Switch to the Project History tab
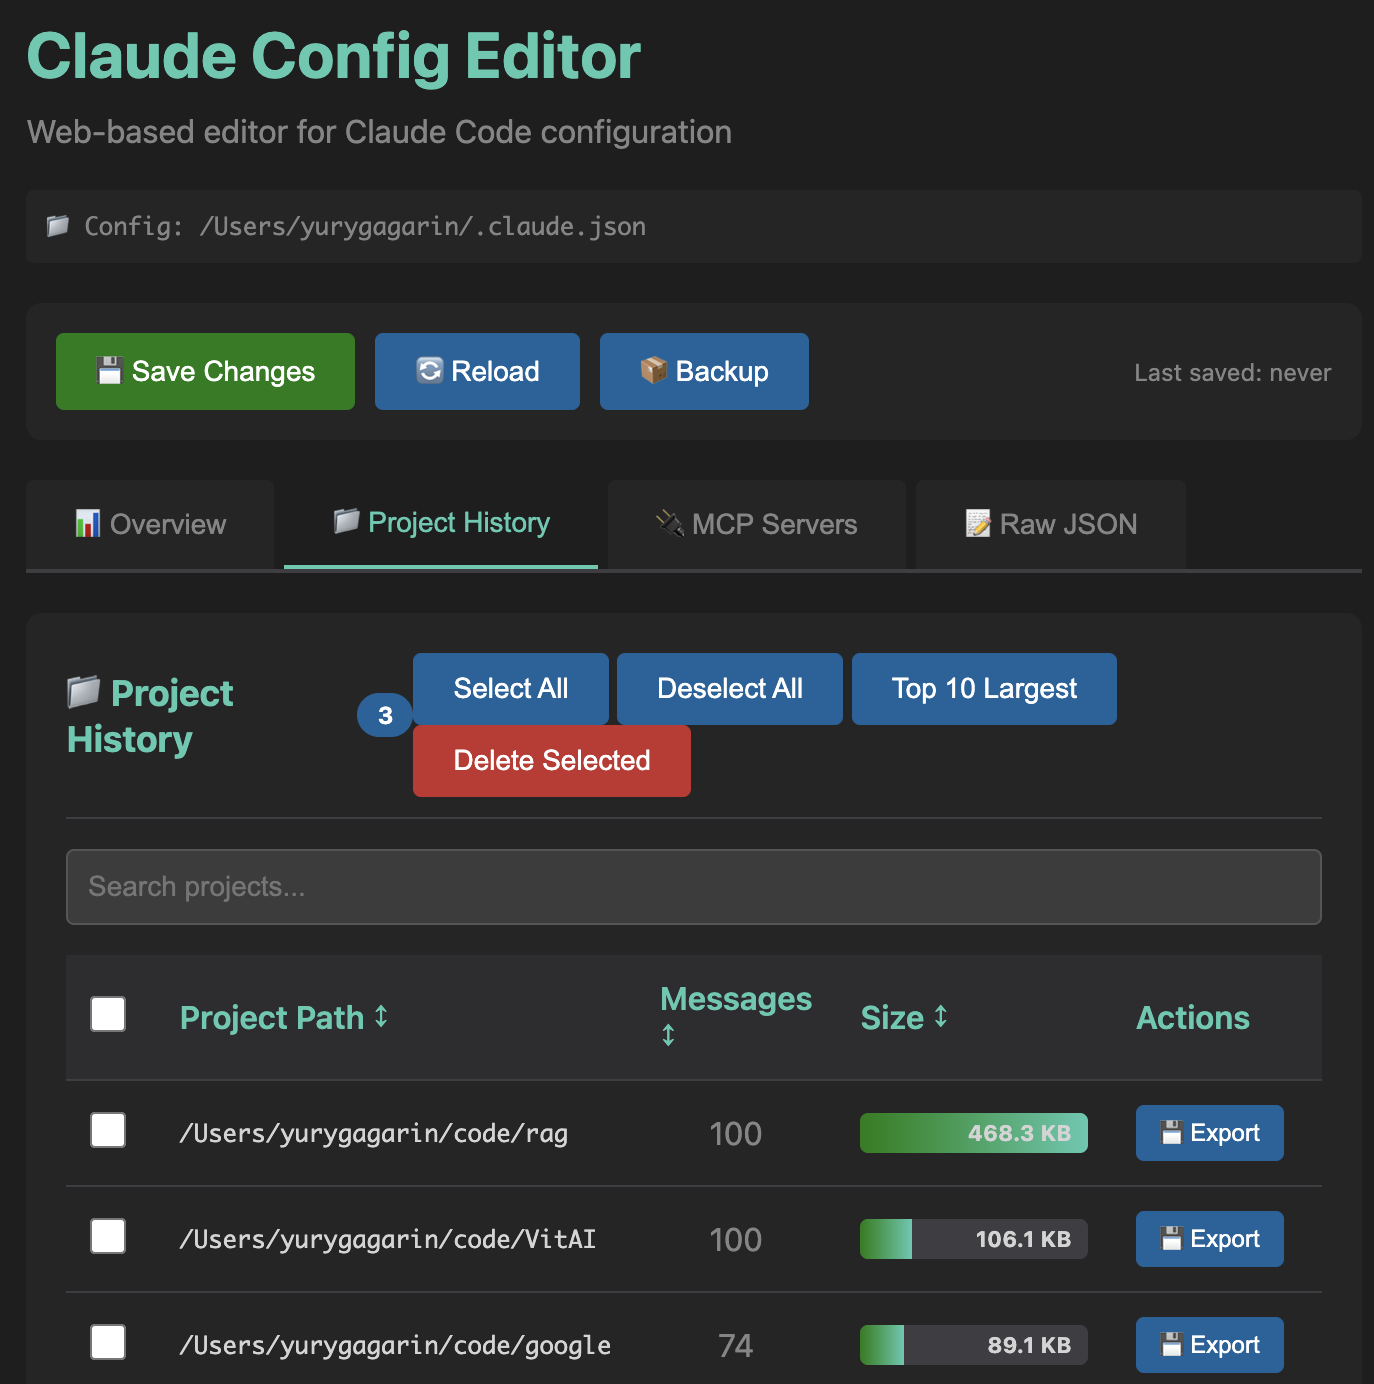 click(x=441, y=523)
